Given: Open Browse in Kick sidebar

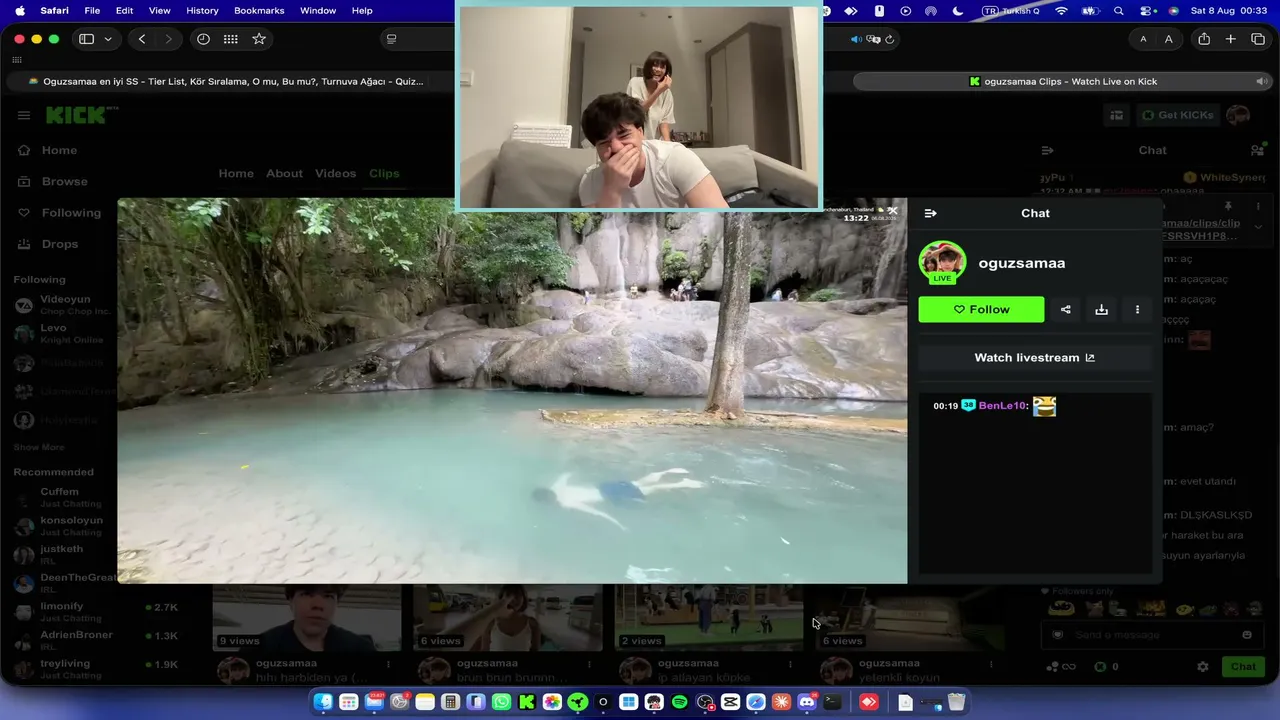Looking at the screenshot, I should (64, 181).
